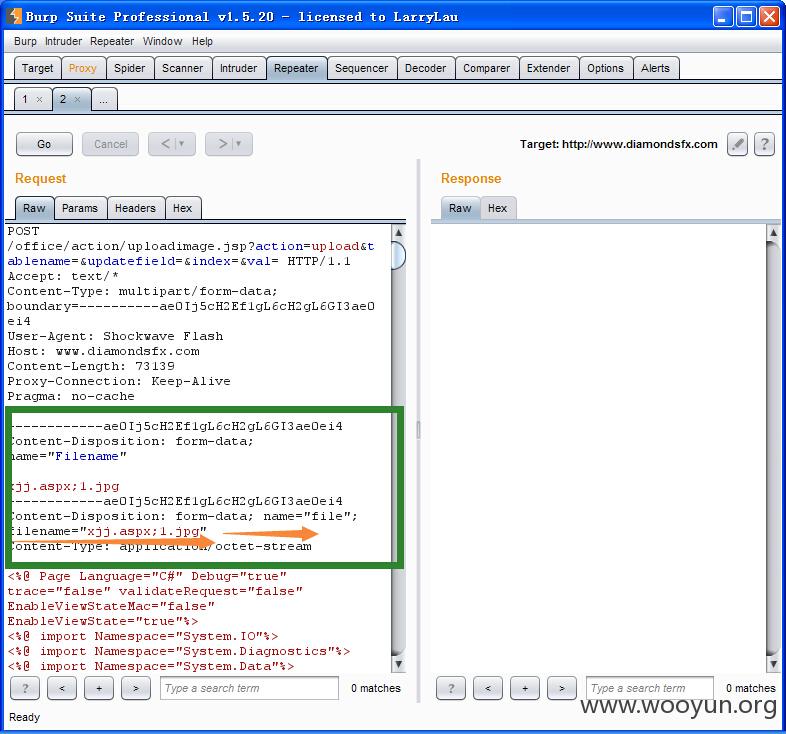Screen dimensions: 786x734
Task: Click the Burp Suite title bar logo icon
Action: (15, 17)
